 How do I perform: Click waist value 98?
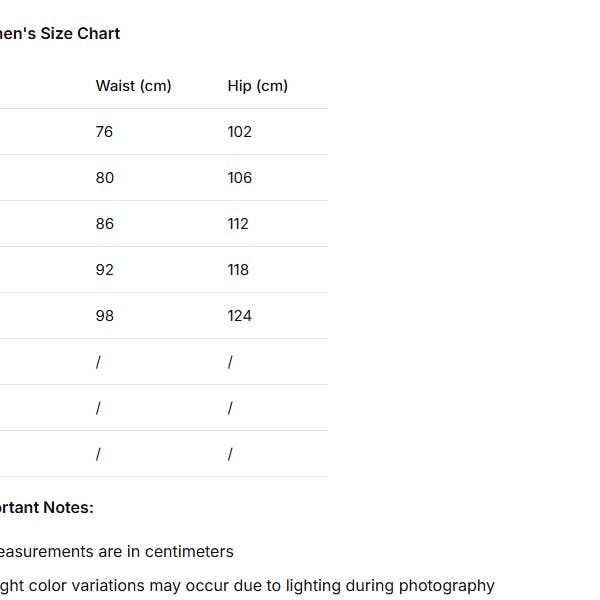pos(104,316)
